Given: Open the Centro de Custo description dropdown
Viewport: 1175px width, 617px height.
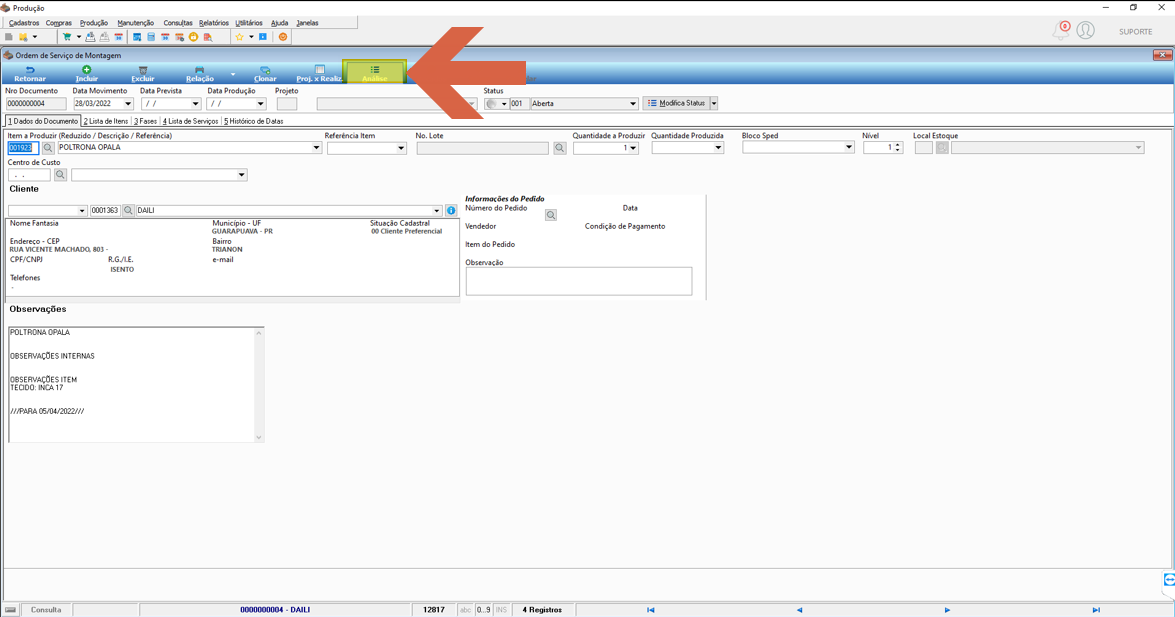Looking at the screenshot, I should click(241, 175).
